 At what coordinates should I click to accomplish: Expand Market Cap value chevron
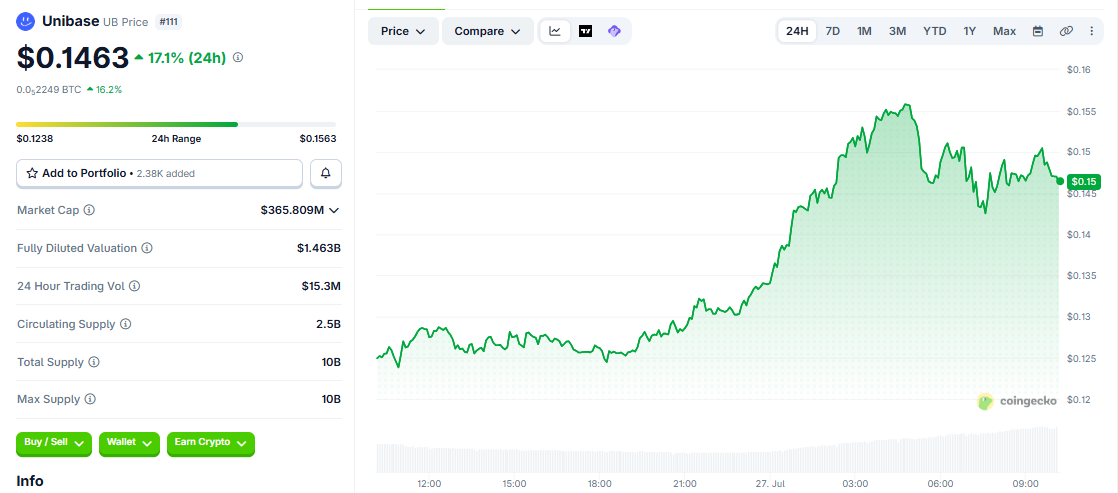click(x=334, y=210)
